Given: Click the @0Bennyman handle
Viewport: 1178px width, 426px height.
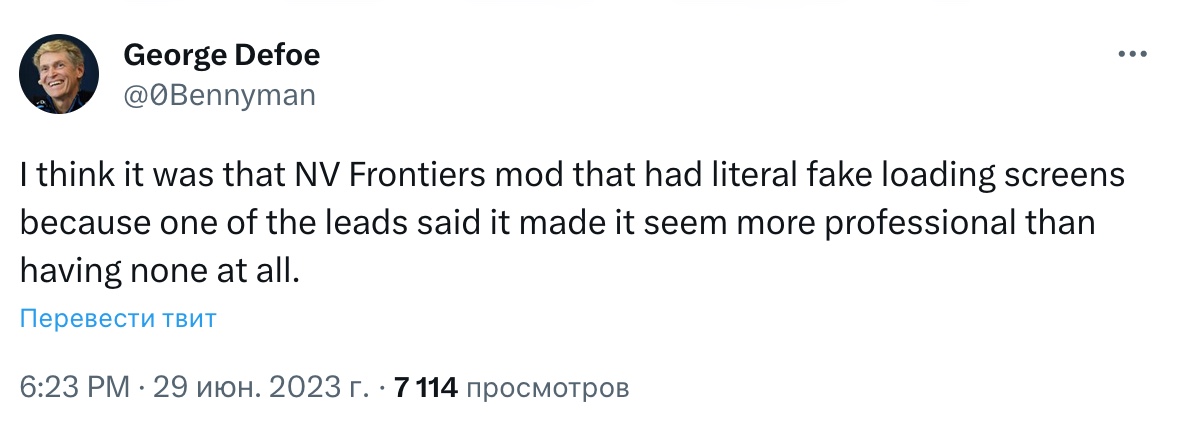Looking at the screenshot, I should click(219, 95).
